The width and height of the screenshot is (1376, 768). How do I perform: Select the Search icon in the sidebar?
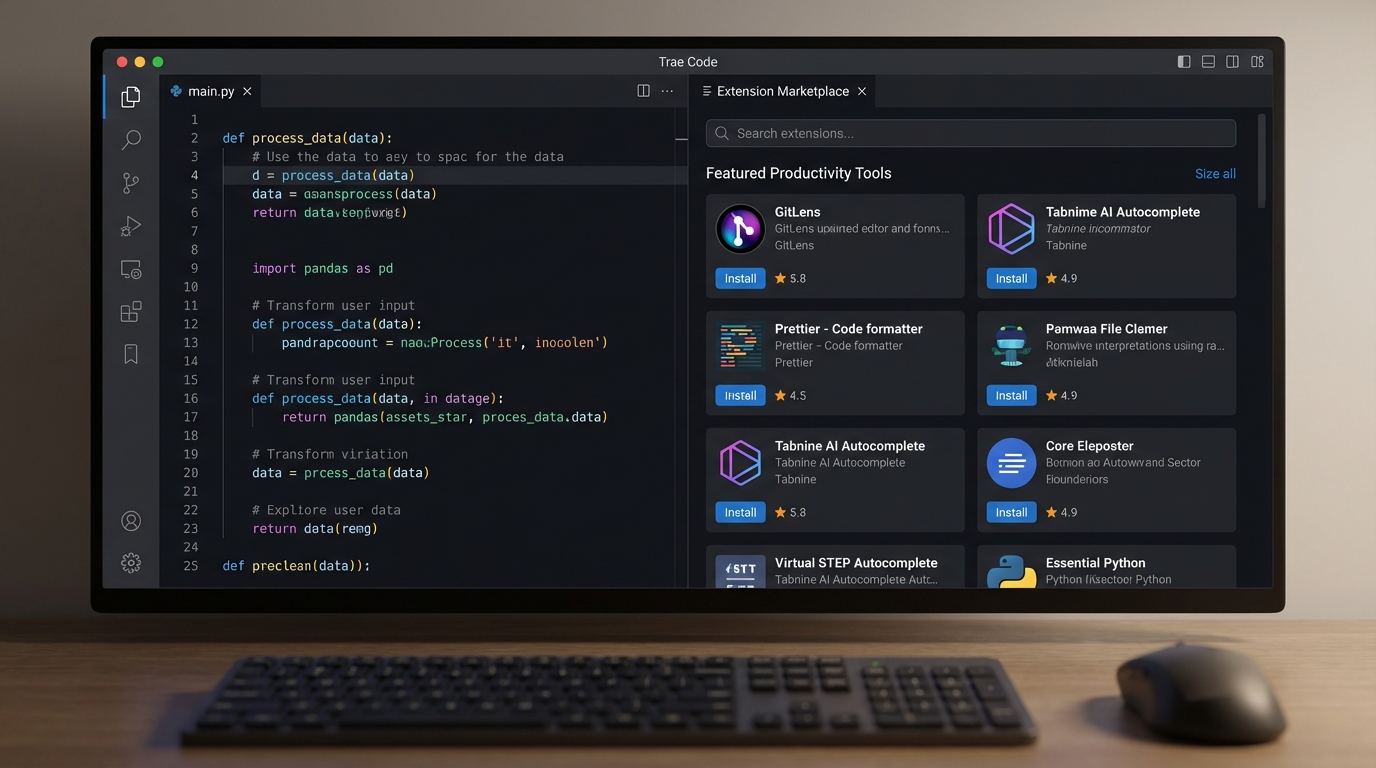click(x=130, y=139)
